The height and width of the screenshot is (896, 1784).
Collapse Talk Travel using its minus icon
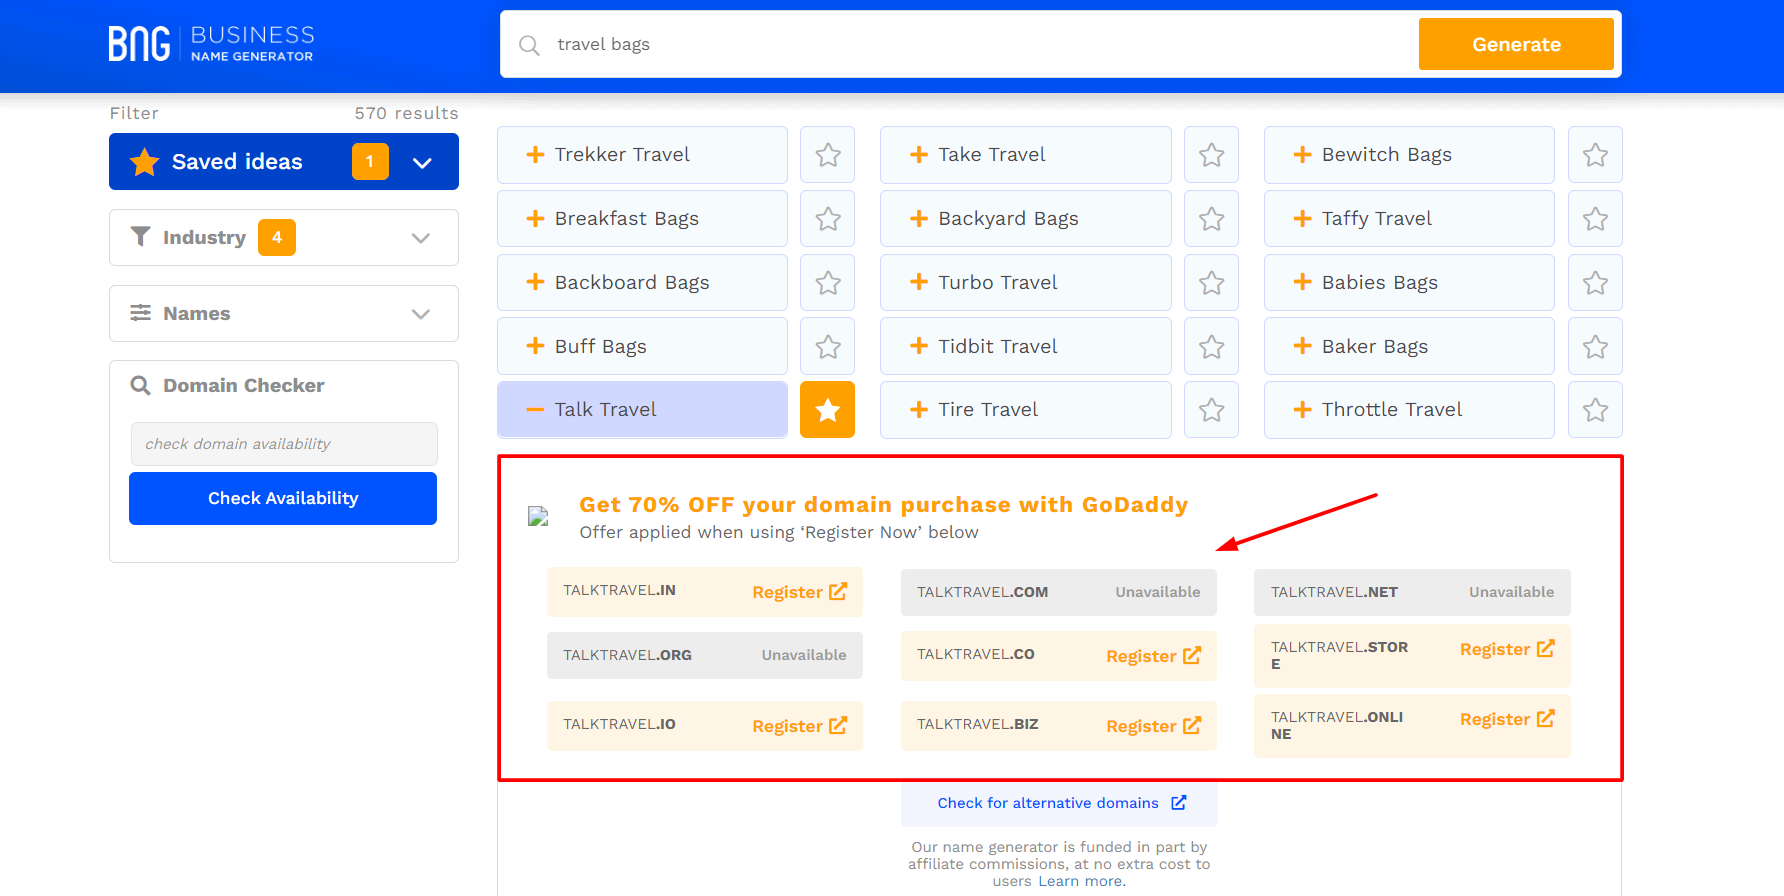coord(535,410)
